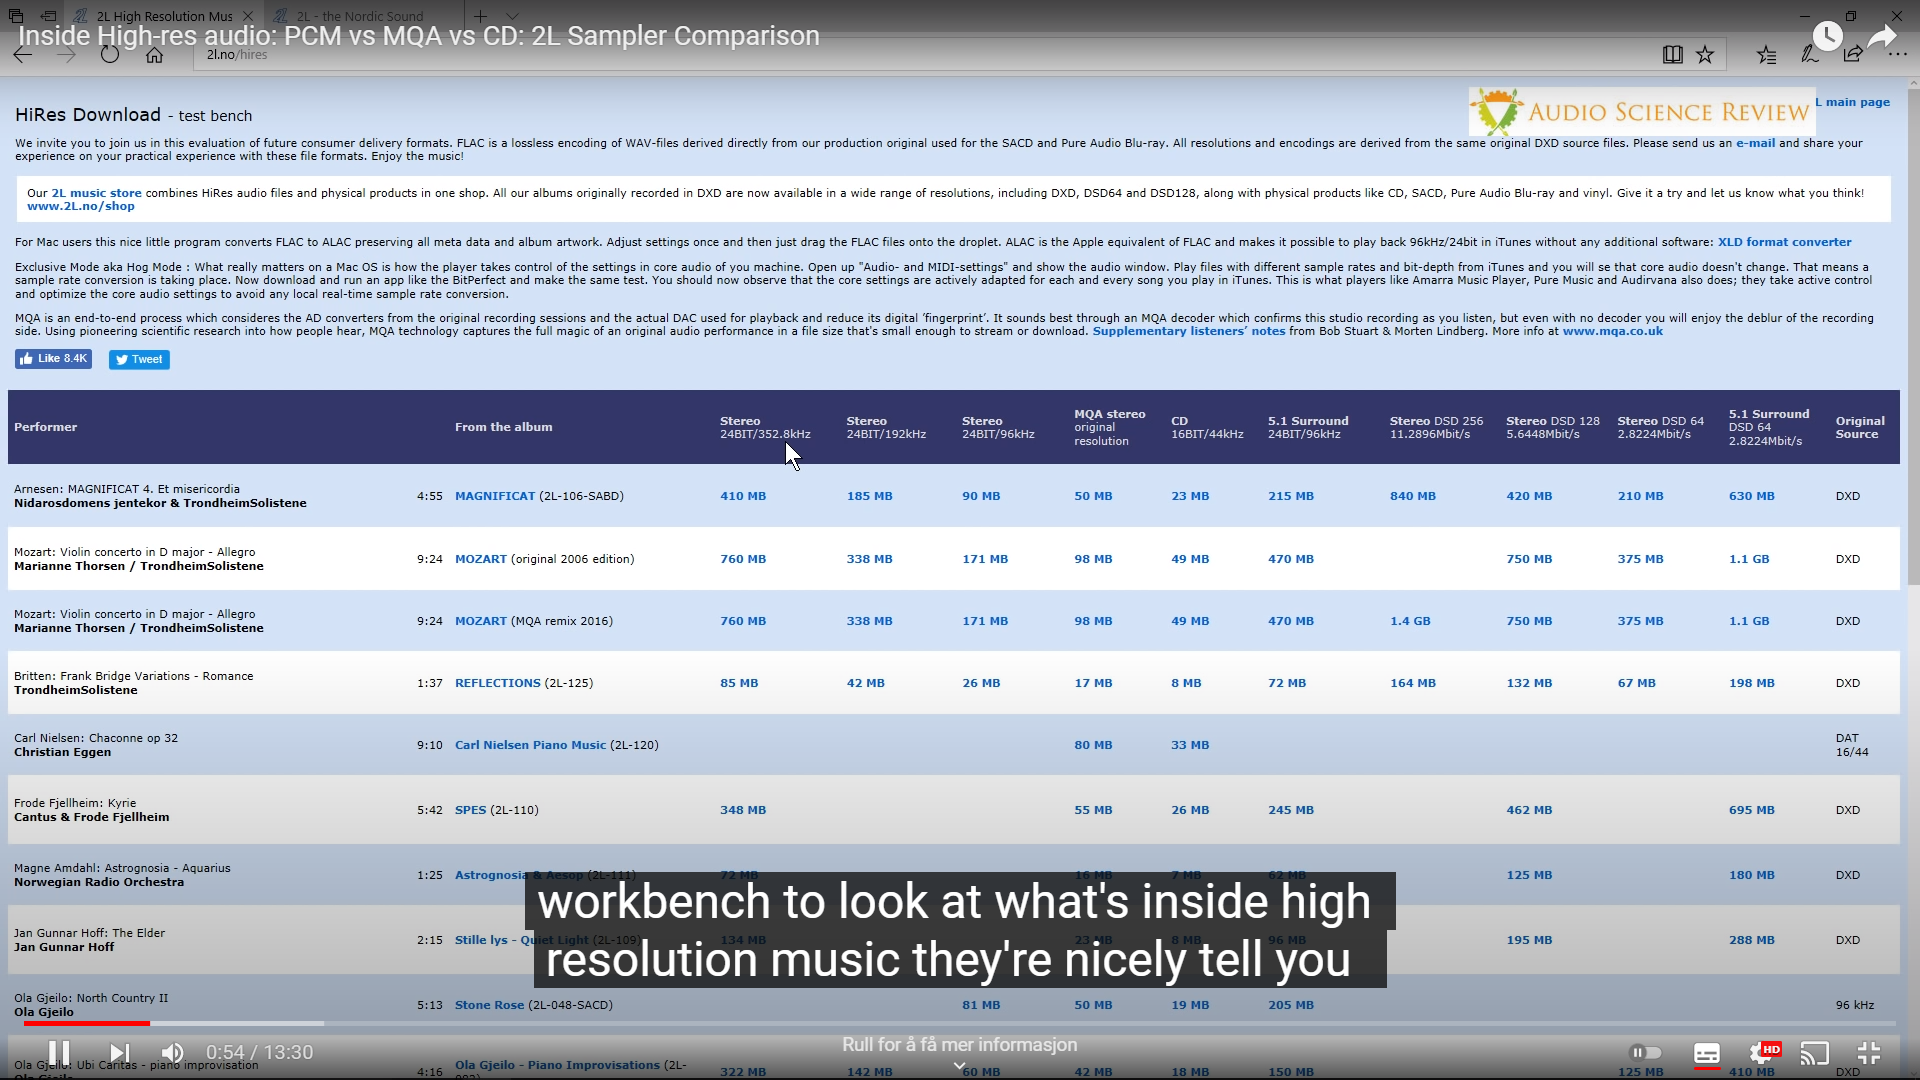The width and height of the screenshot is (1920, 1080).
Task: Go back in the Edge browser
Action: tap(22, 55)
